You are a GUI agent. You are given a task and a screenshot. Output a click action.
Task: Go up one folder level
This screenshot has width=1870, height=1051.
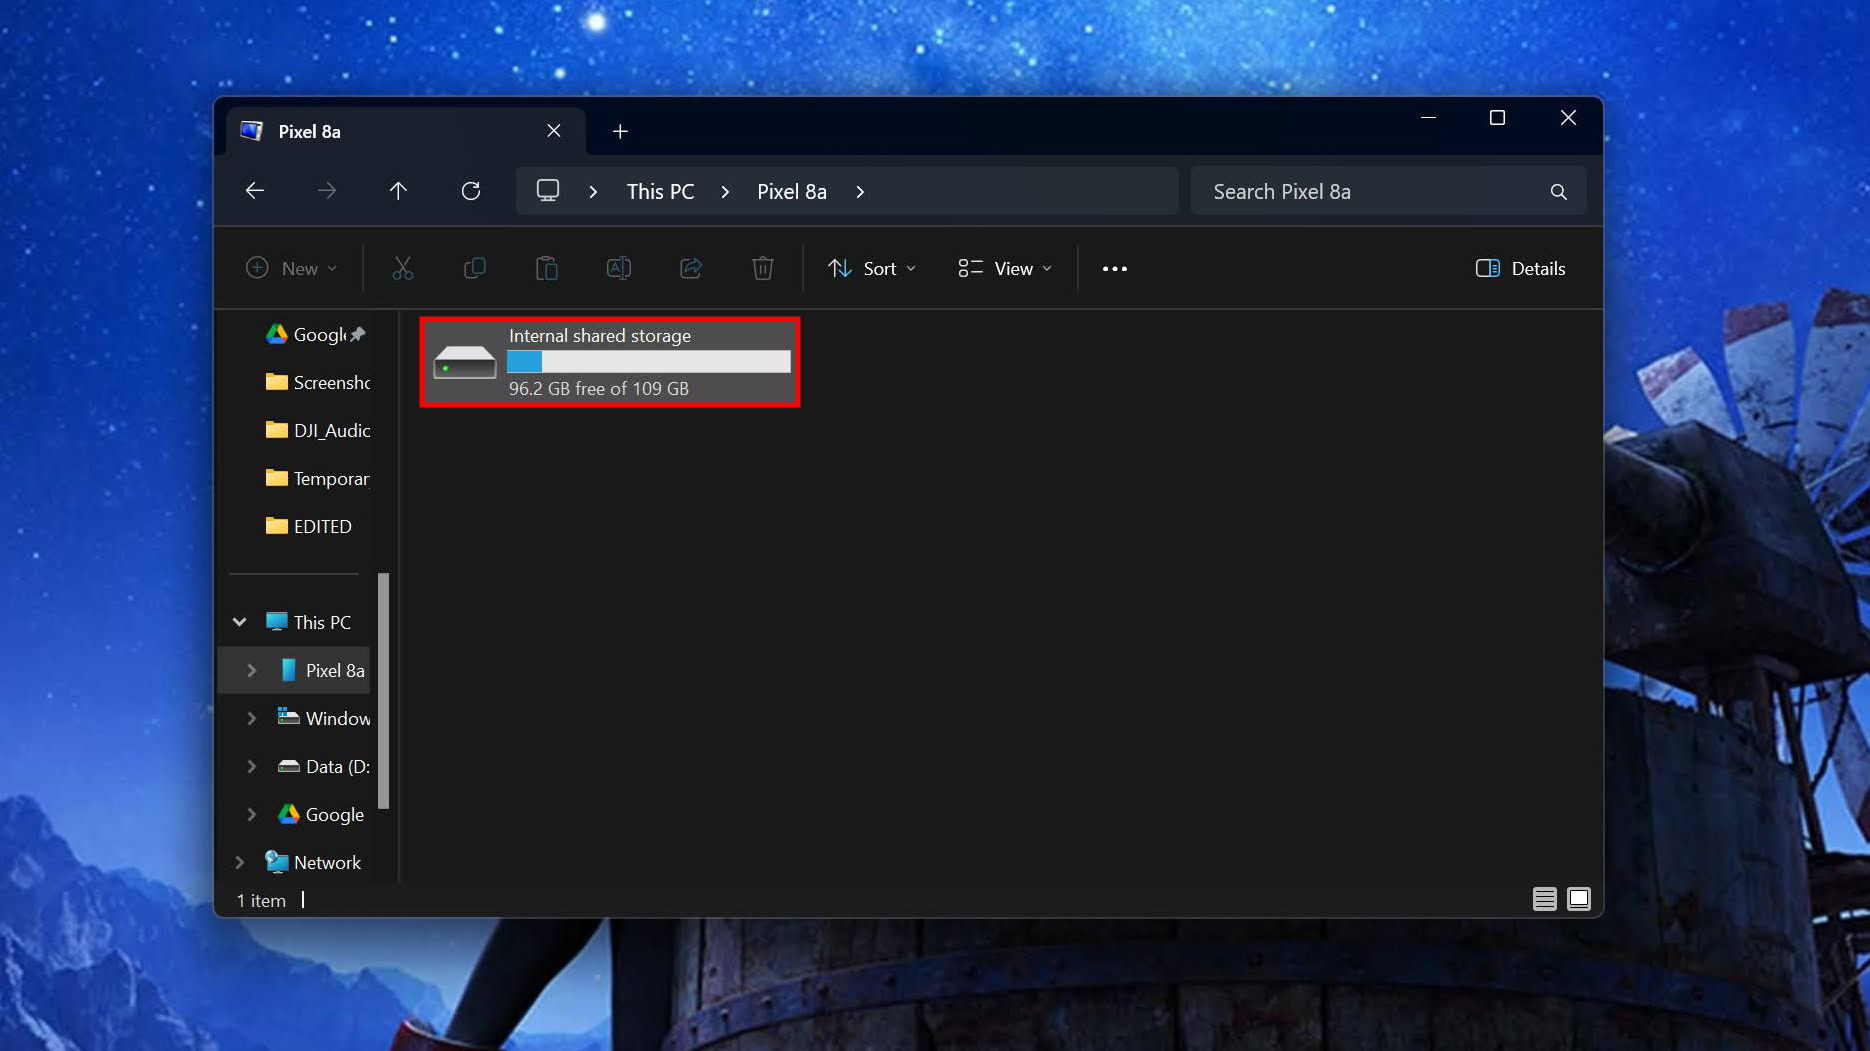pos(398,191)
